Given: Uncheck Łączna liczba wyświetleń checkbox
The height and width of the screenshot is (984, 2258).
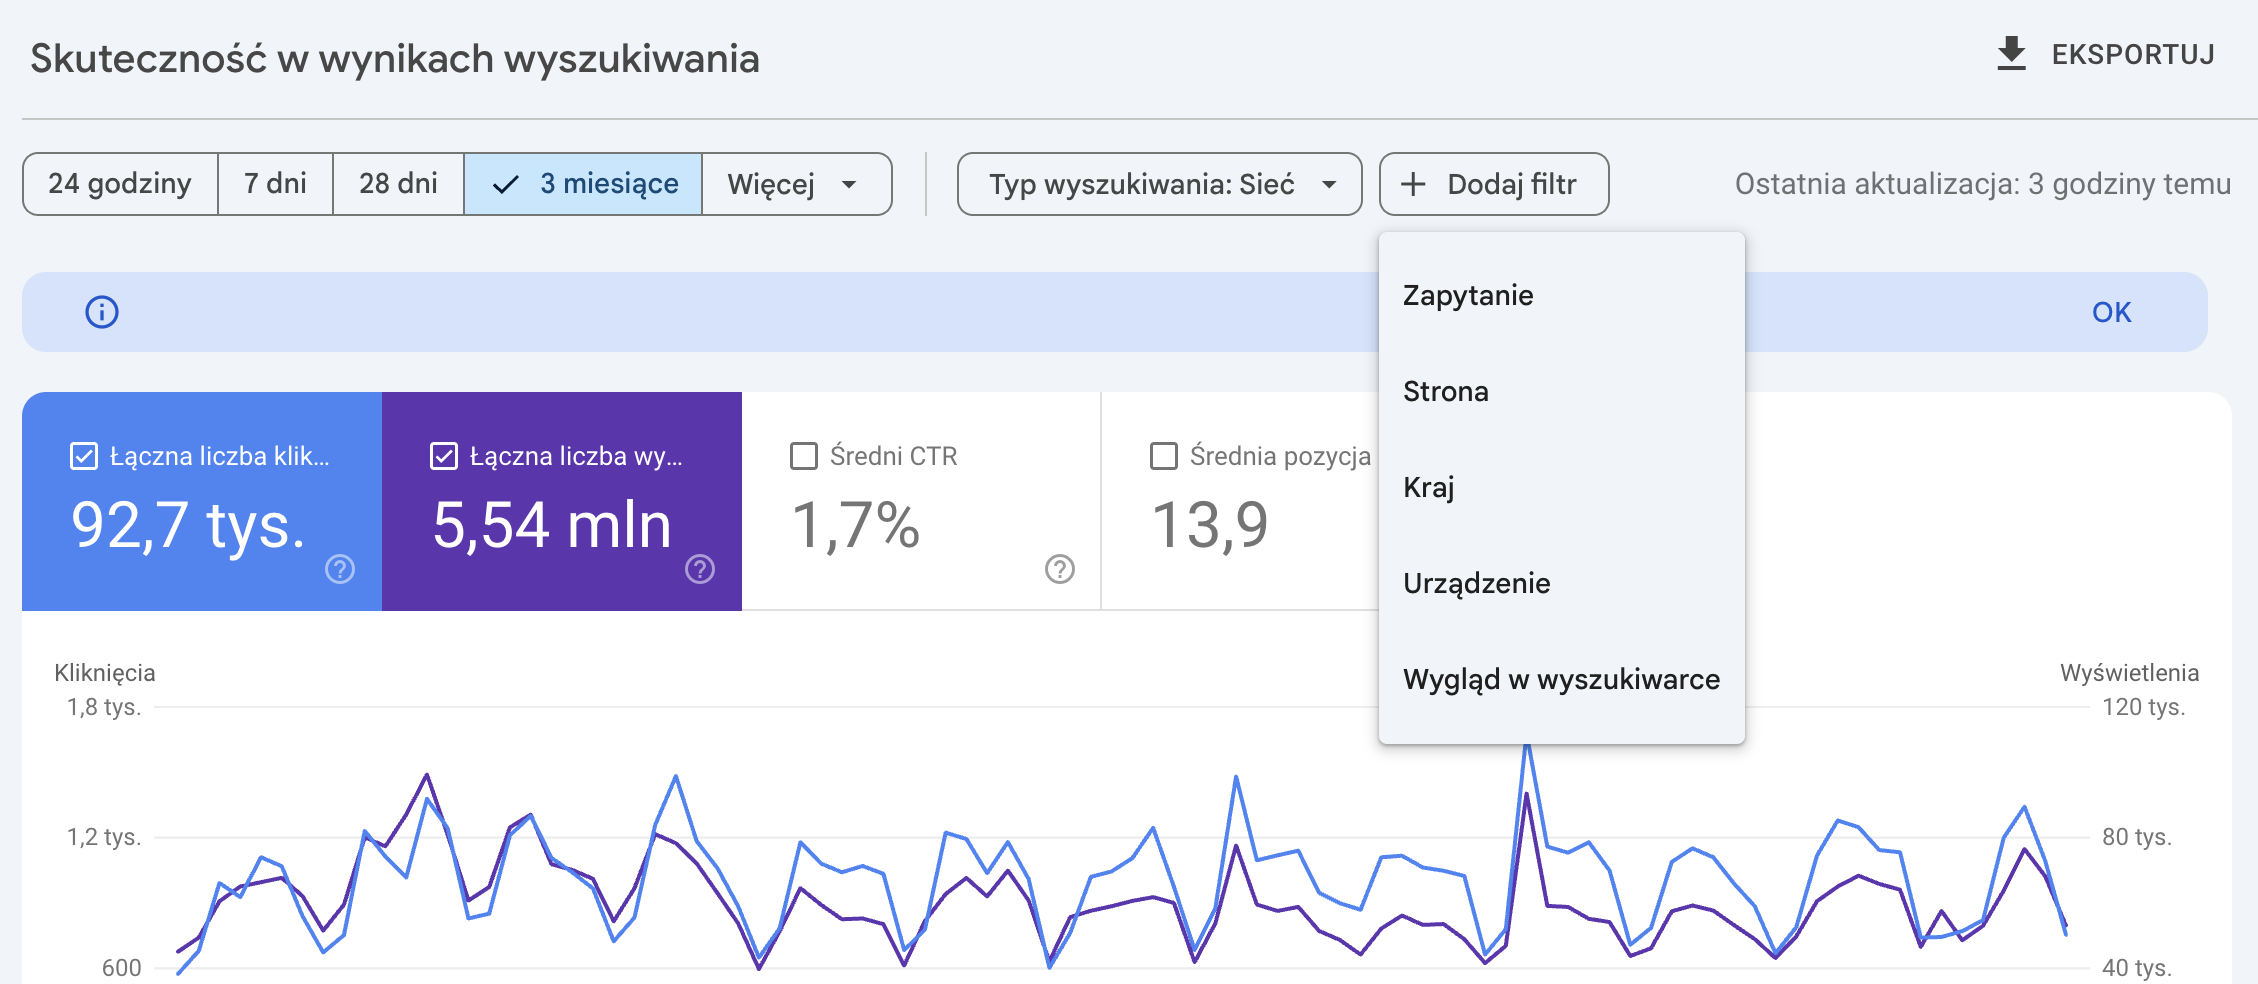Looking at the screenshot, I should [x=444, y=456].
